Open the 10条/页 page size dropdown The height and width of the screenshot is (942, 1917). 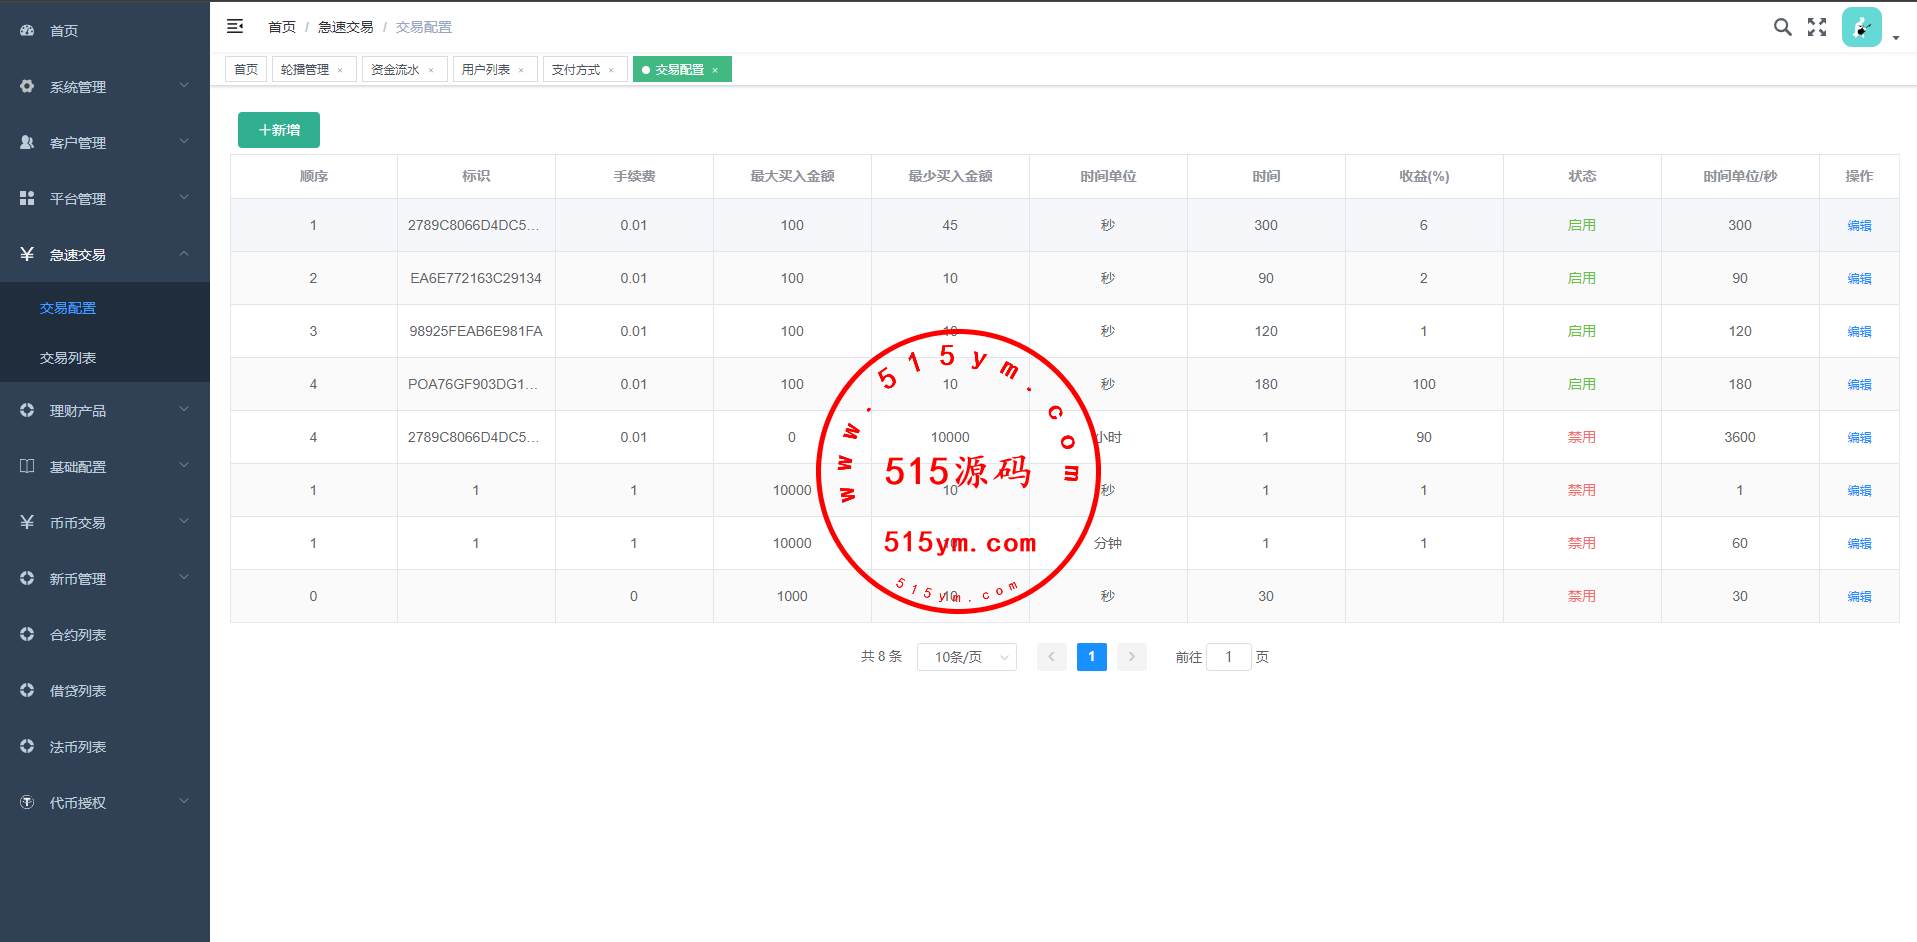(966, 657)
